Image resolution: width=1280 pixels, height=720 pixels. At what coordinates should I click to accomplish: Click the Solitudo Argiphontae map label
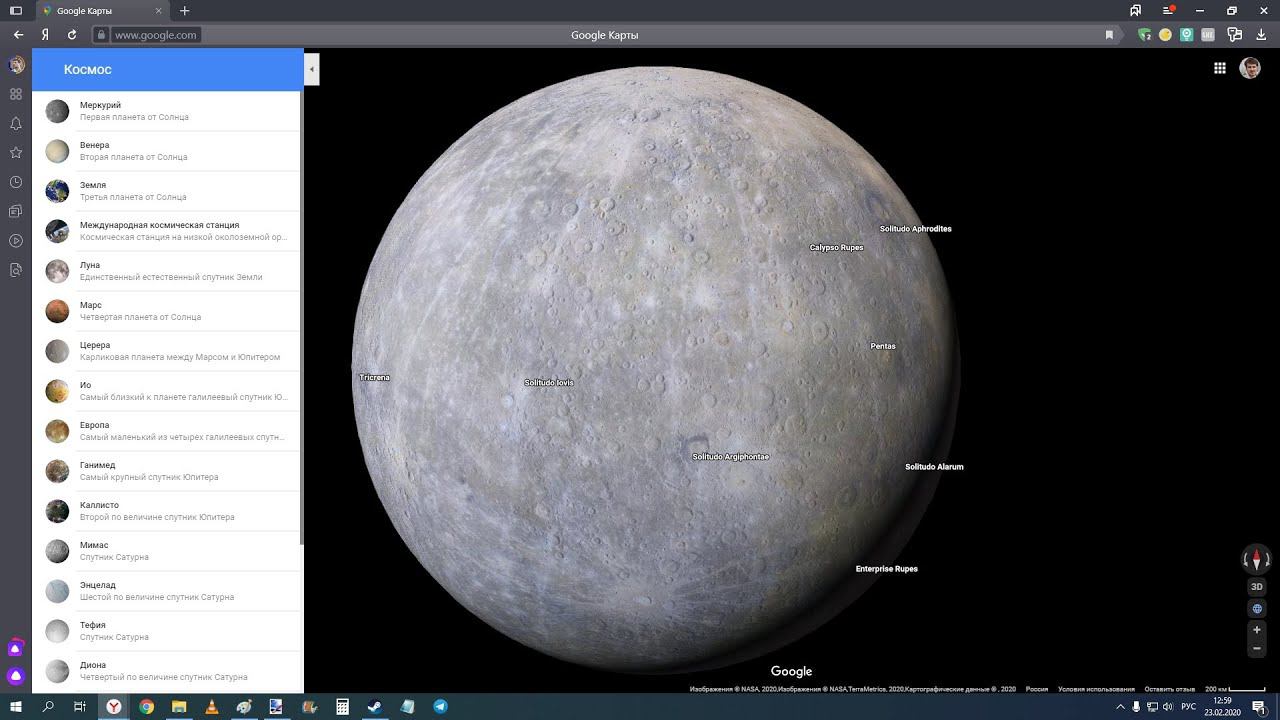pos(731,457)
